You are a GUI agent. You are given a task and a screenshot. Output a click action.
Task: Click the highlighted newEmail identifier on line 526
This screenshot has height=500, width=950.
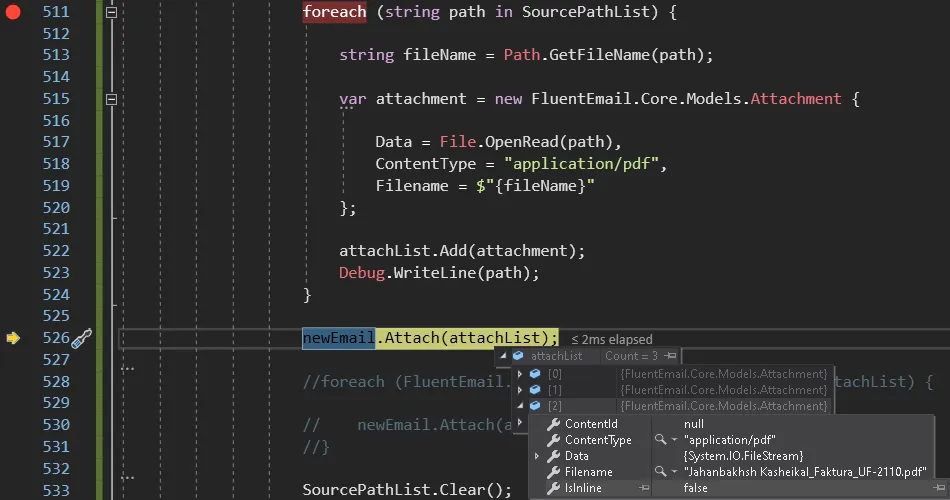pos(339,338)
